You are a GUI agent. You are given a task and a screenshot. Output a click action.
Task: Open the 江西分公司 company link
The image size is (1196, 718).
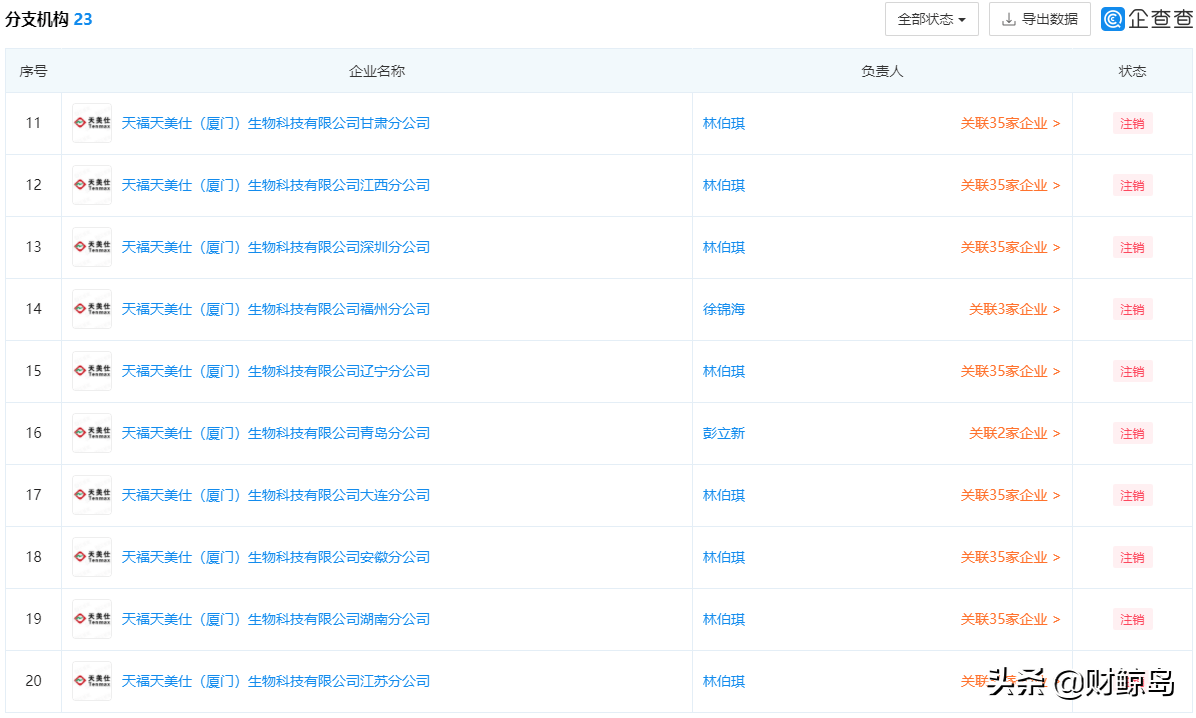coord(275,185)
